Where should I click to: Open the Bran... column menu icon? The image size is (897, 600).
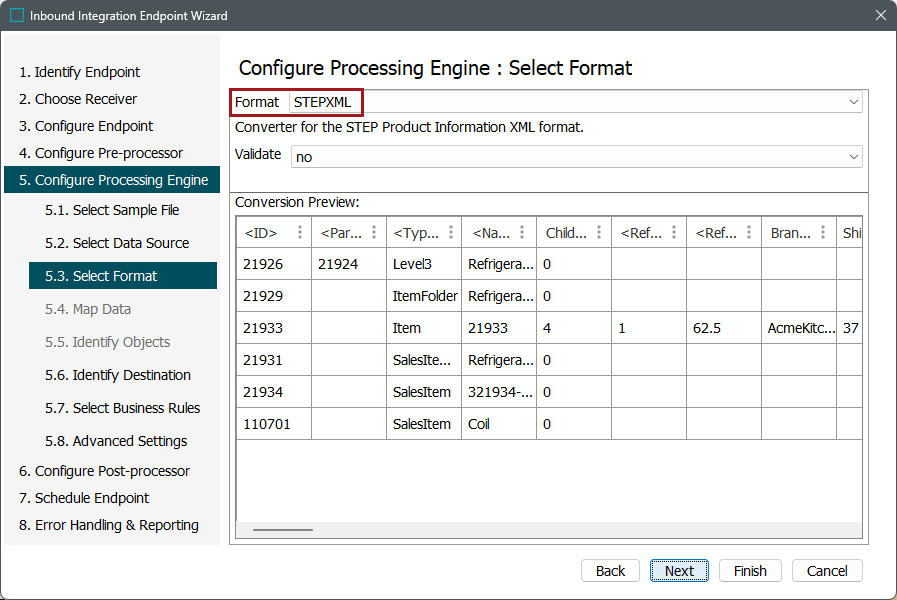(x=824, y=233)
